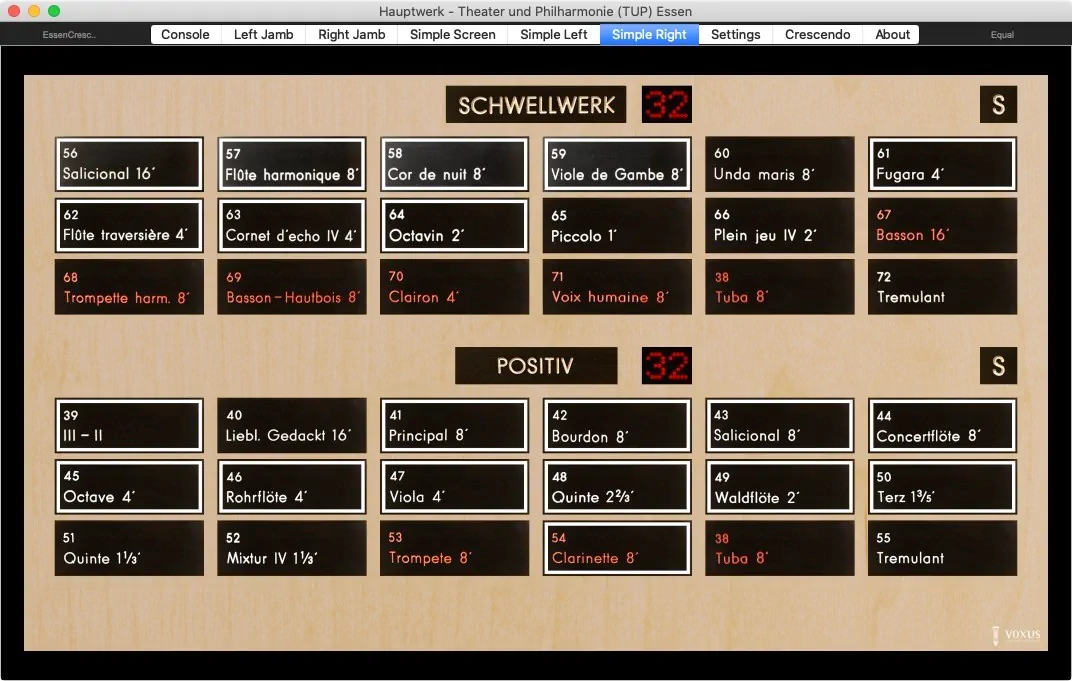Viewport: 1072px width, 681px height.
Task: Click the Positiv red 32 counter display
Action: tap(666, 366)
